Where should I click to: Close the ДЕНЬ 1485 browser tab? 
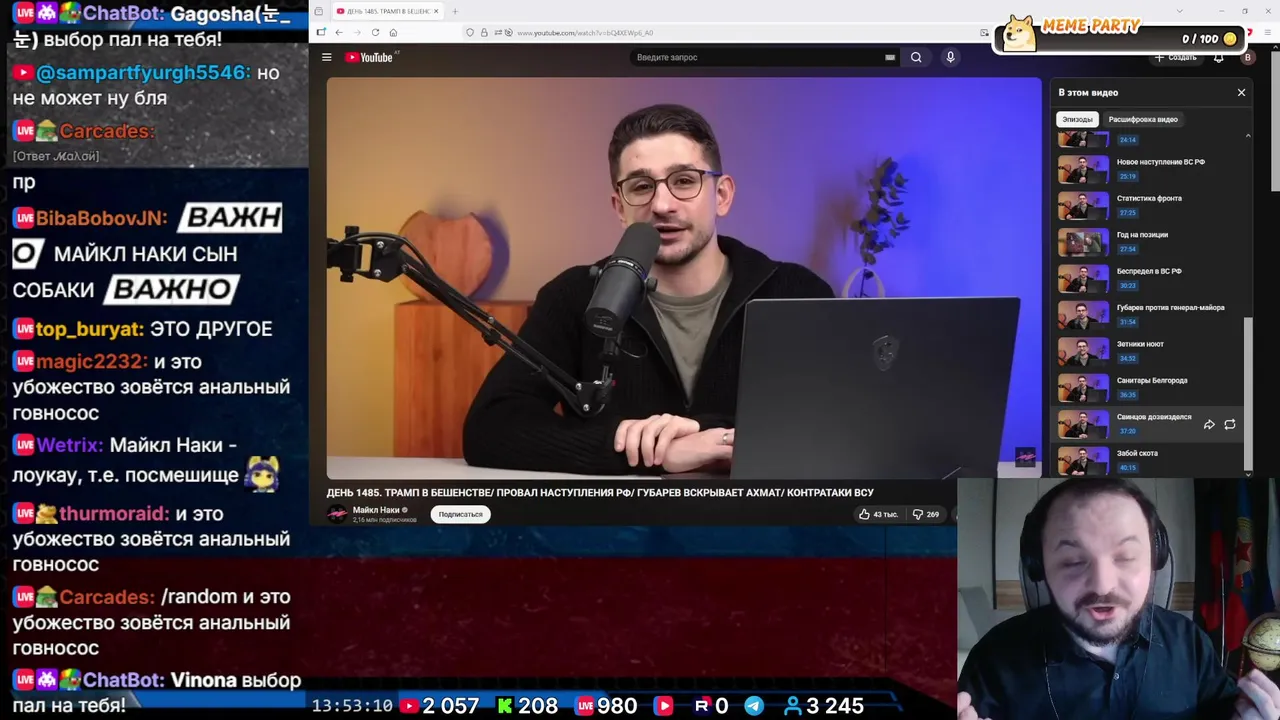(x=436, y=11)
